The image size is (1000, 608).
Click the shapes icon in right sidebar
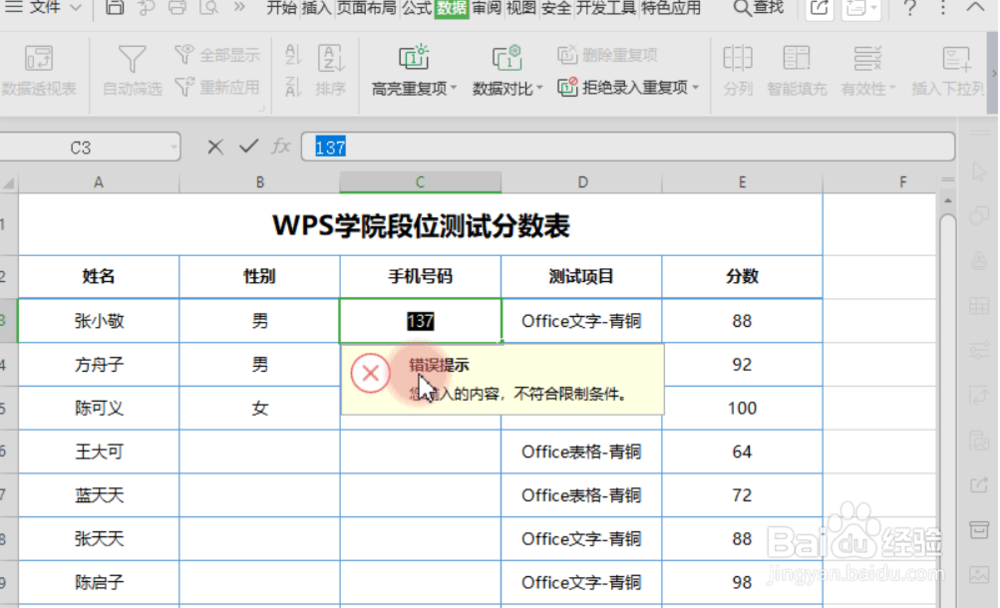[x=979, y=215]
